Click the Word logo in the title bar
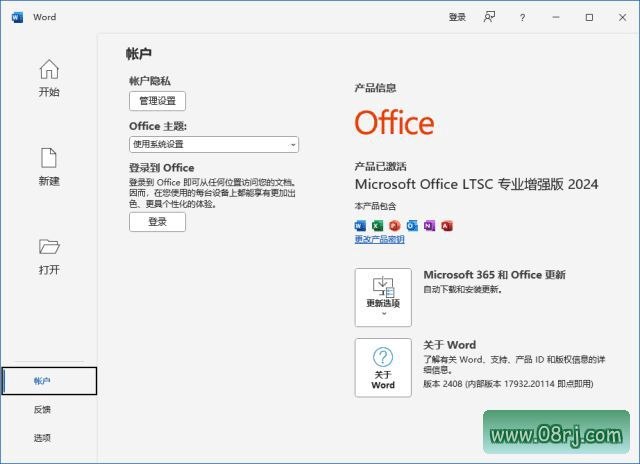Screen dimensions: 640x464 click(17, 17)
